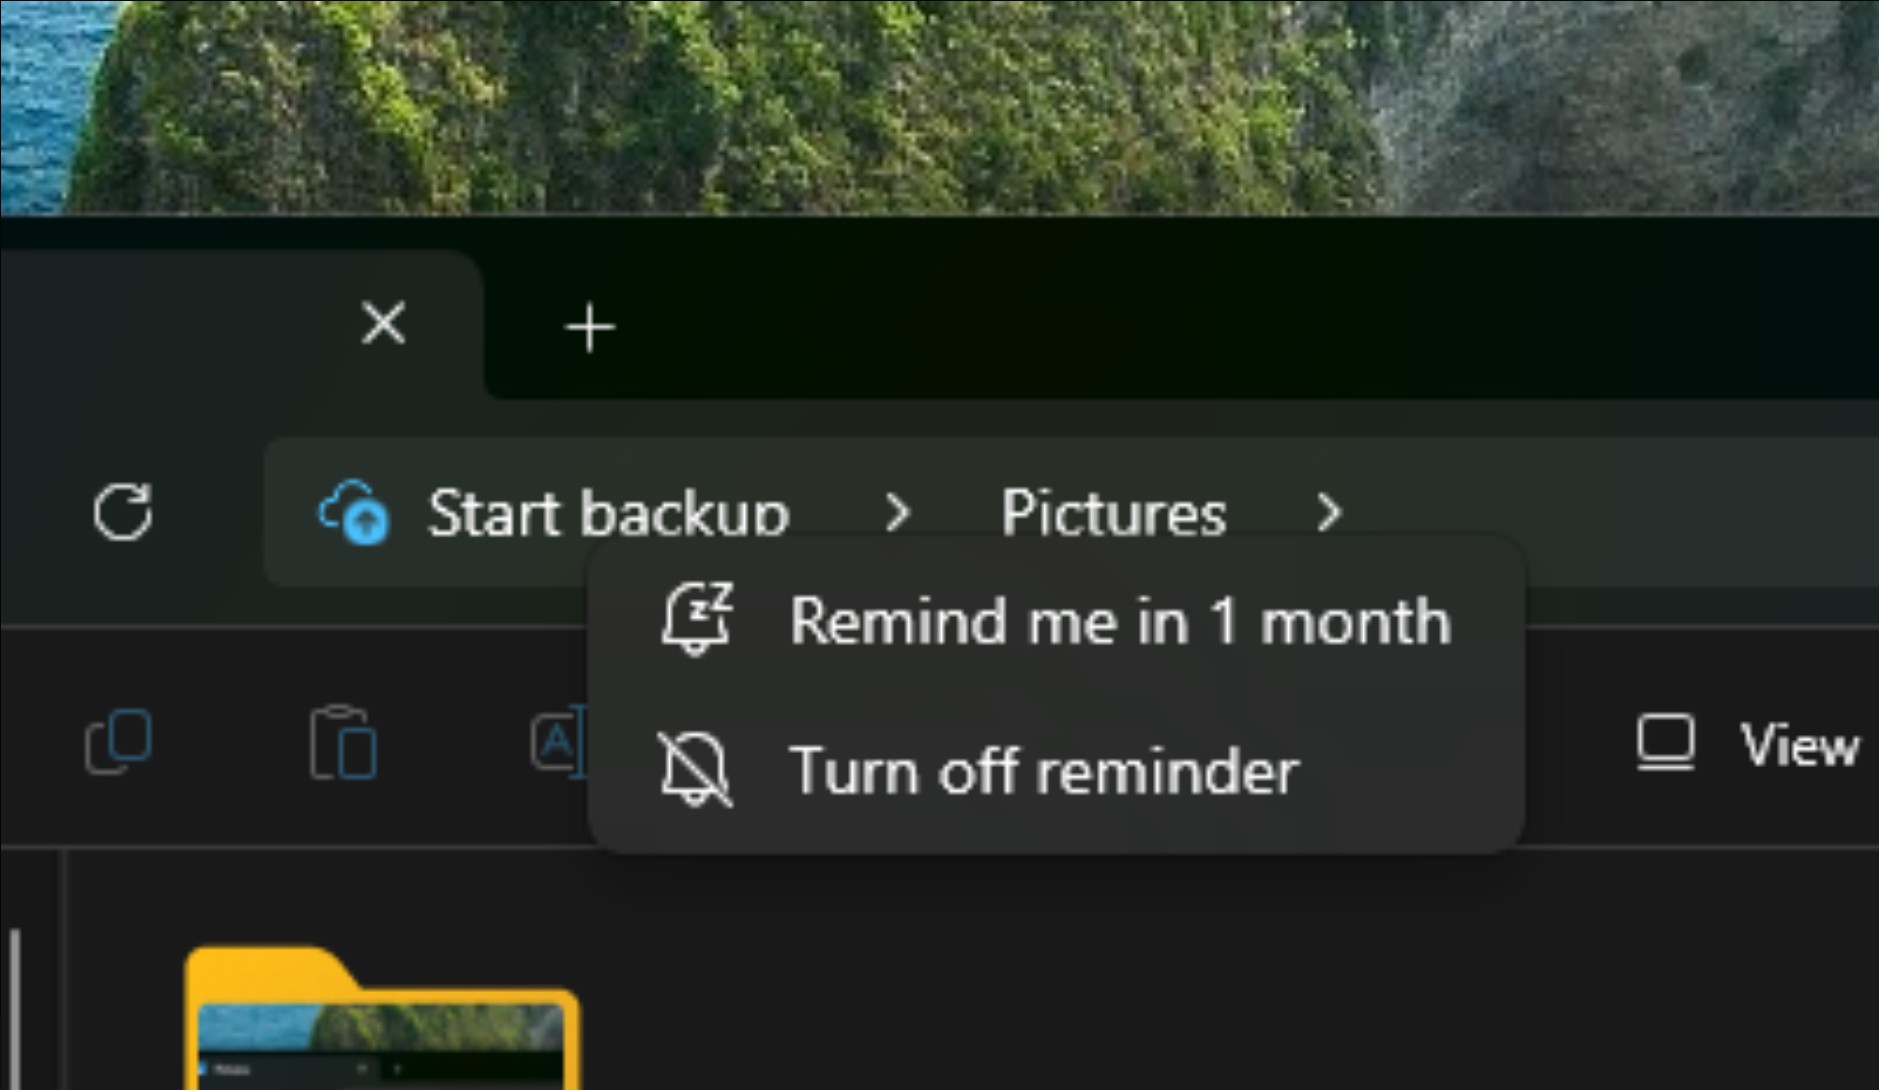
Task: Select the Pictures breadcrumb
Action: (1113, 513)
